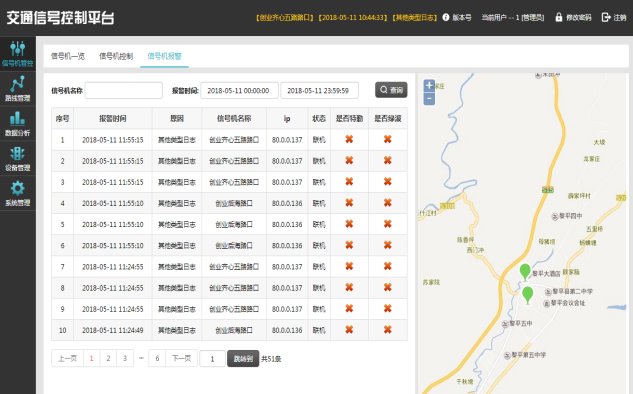Select page 3 in pagination
The width and height of the screenshot is (633, 394).
[125, 358]
